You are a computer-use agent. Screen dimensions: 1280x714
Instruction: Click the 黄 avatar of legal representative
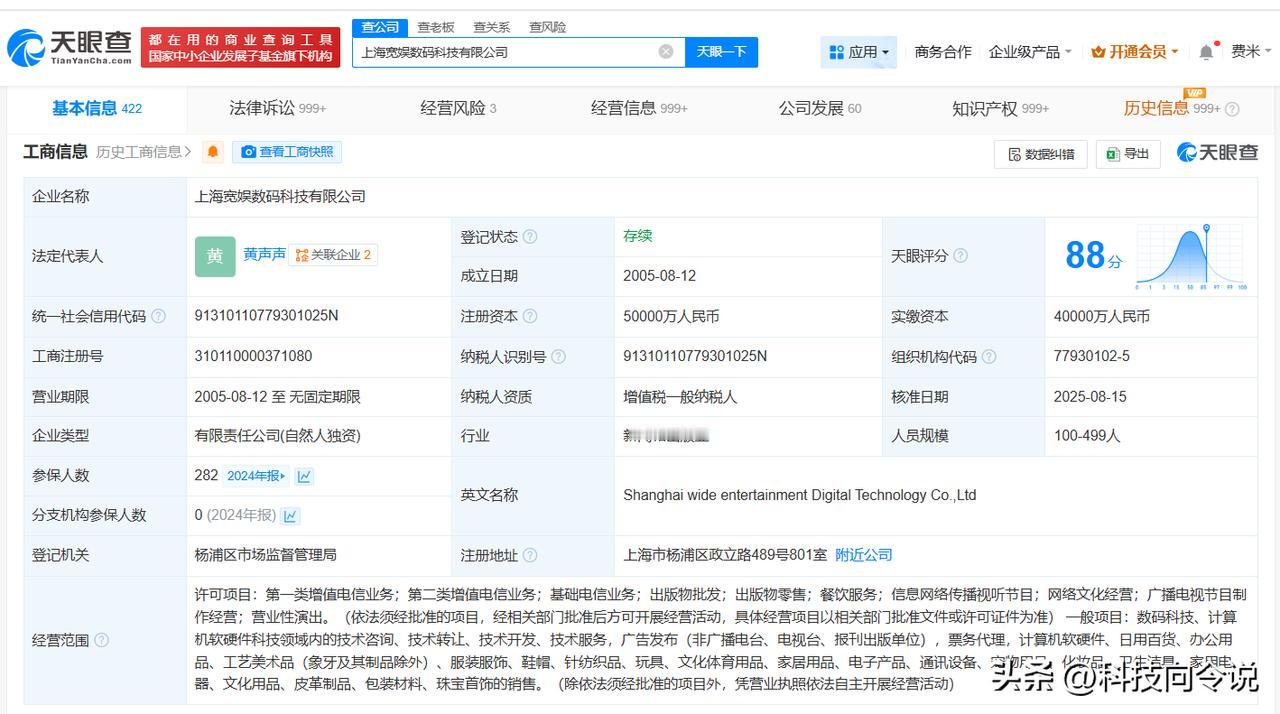[215, 256]
